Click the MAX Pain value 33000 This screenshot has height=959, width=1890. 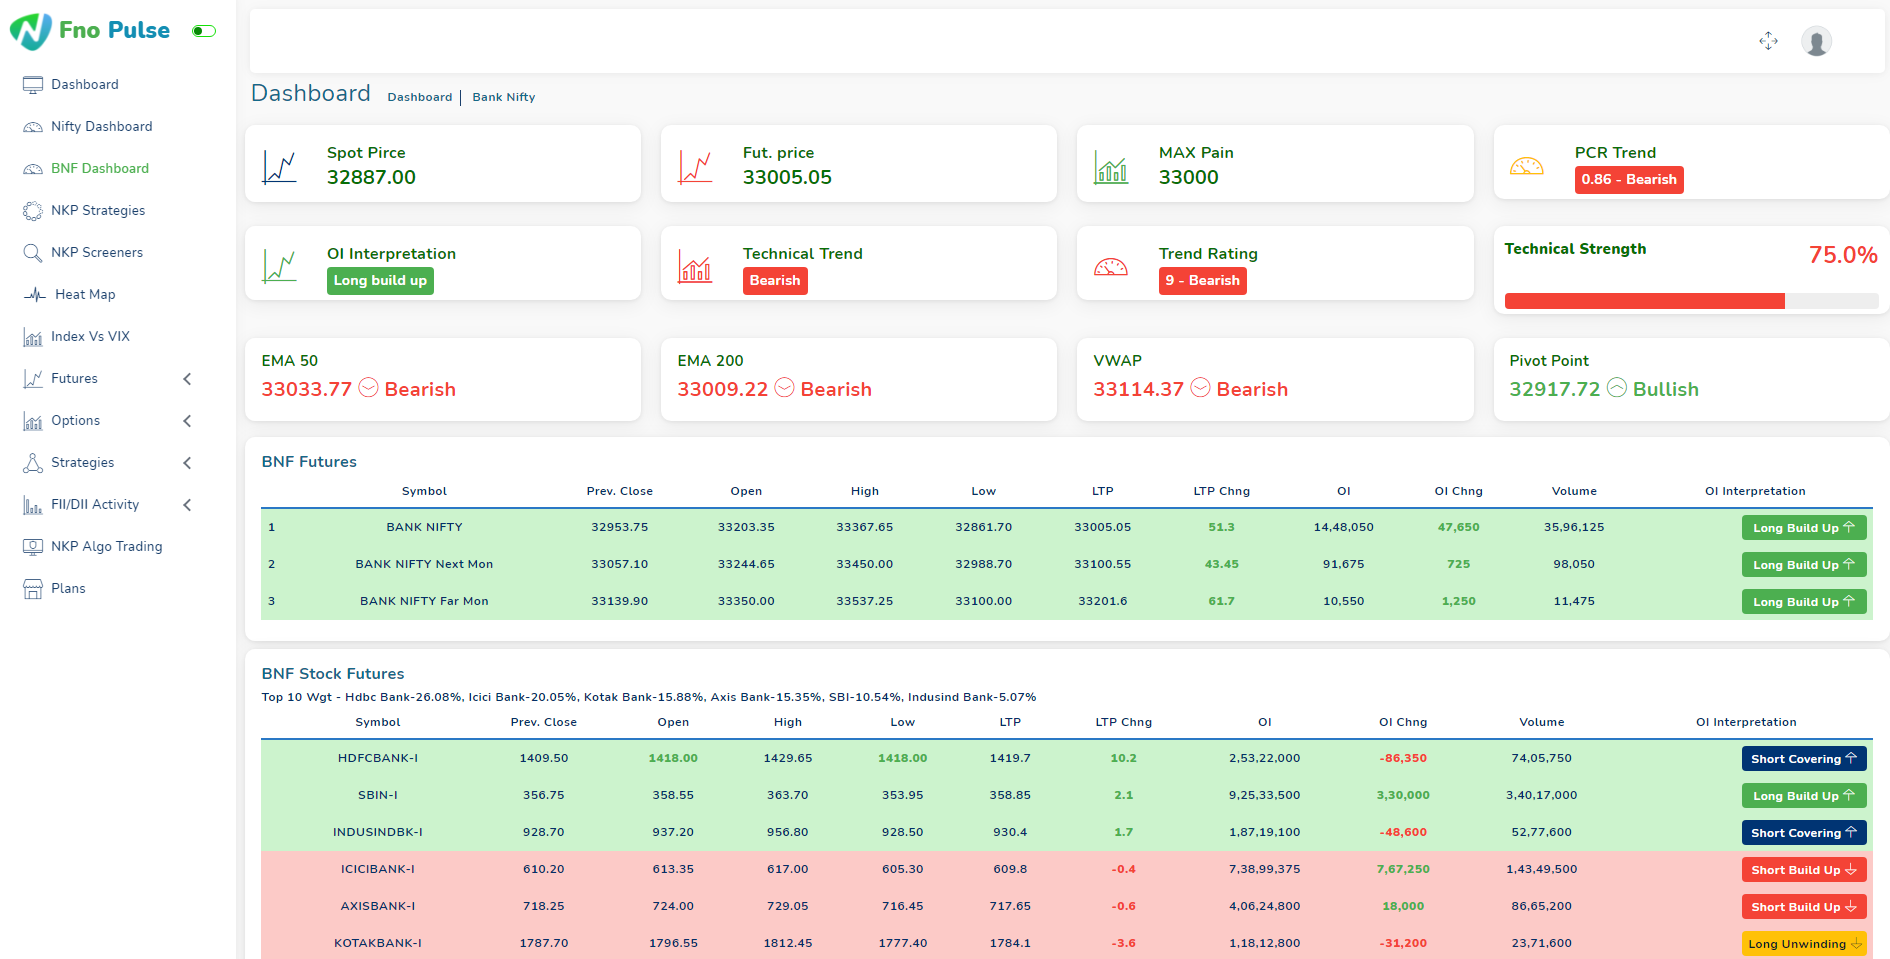[1188, 177]
